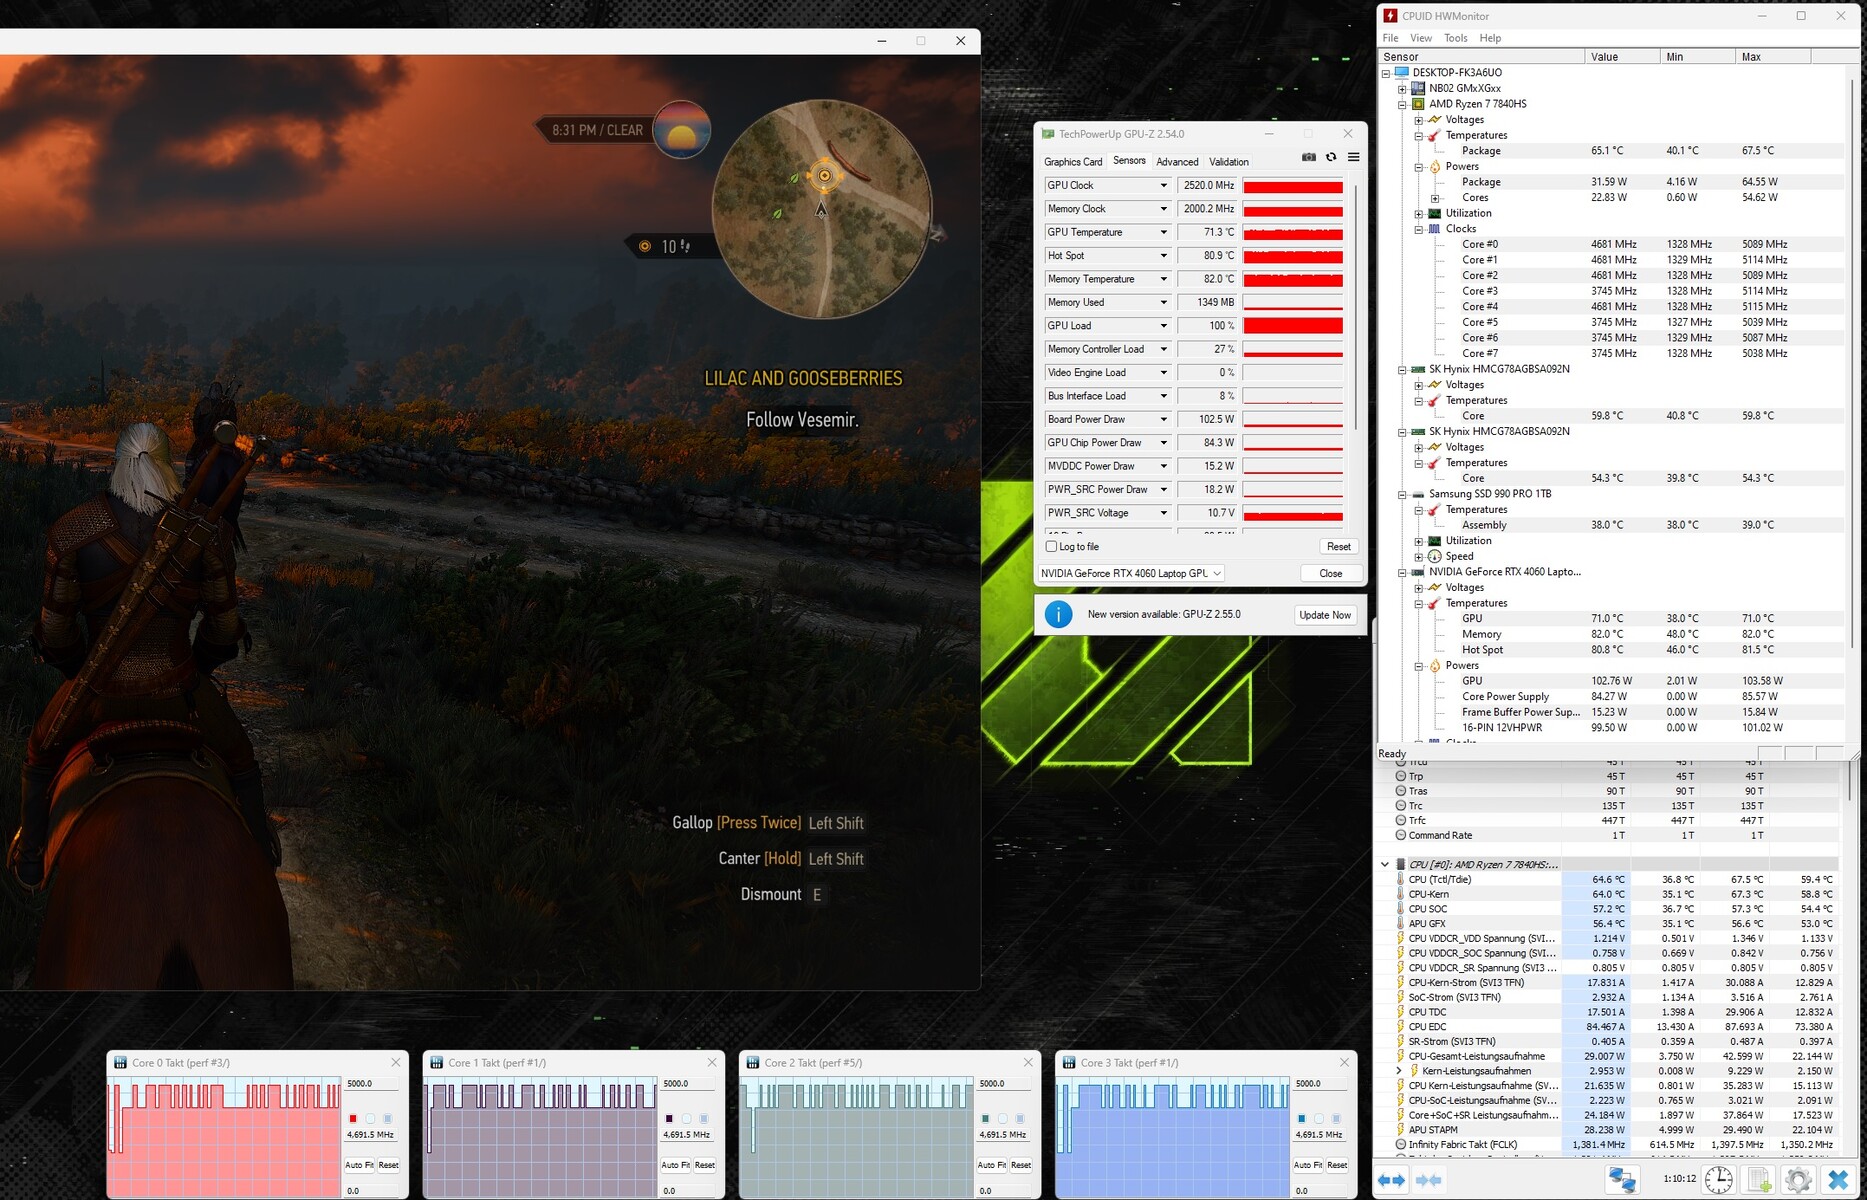Open GPU Clock sensor dropdown arrow
This screenshot has height=1200, width=1867.
1163,186
